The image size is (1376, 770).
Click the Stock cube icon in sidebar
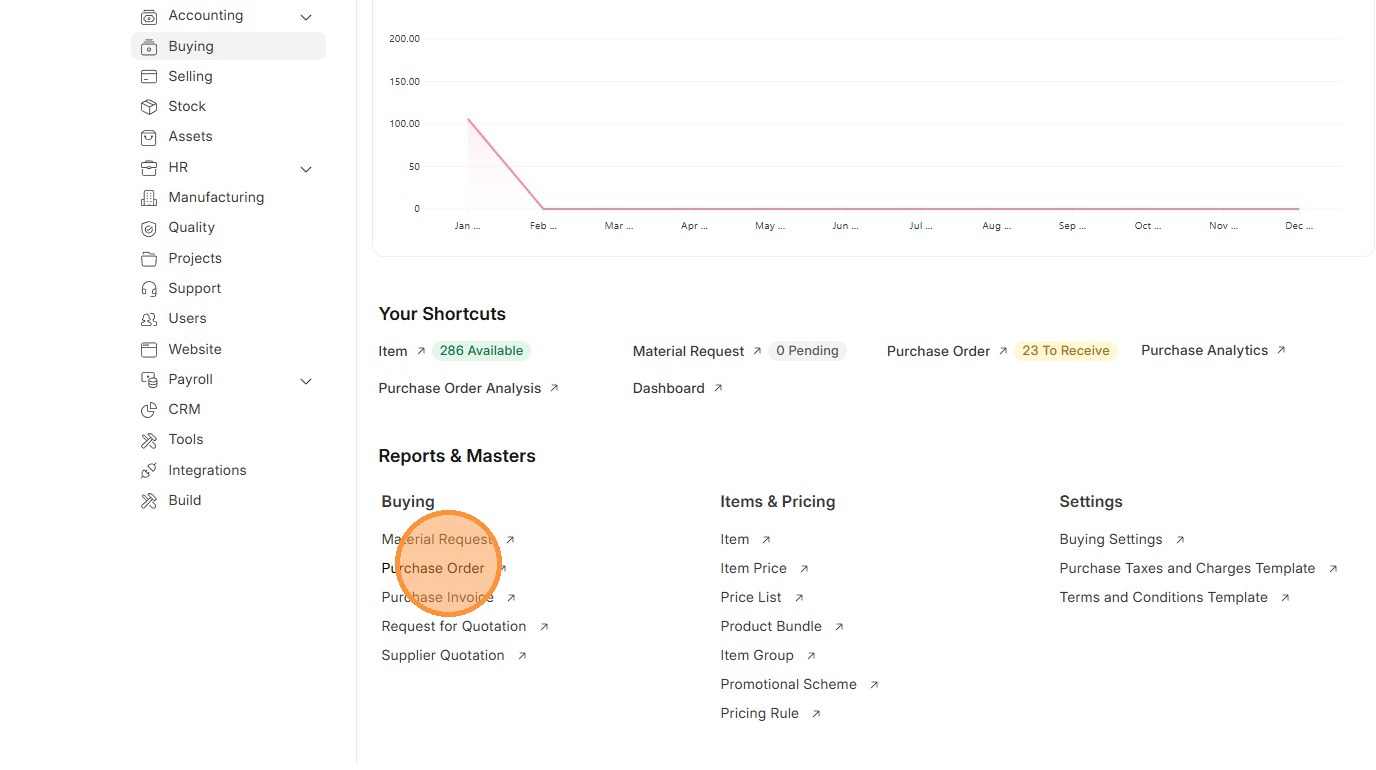point(149,107)
